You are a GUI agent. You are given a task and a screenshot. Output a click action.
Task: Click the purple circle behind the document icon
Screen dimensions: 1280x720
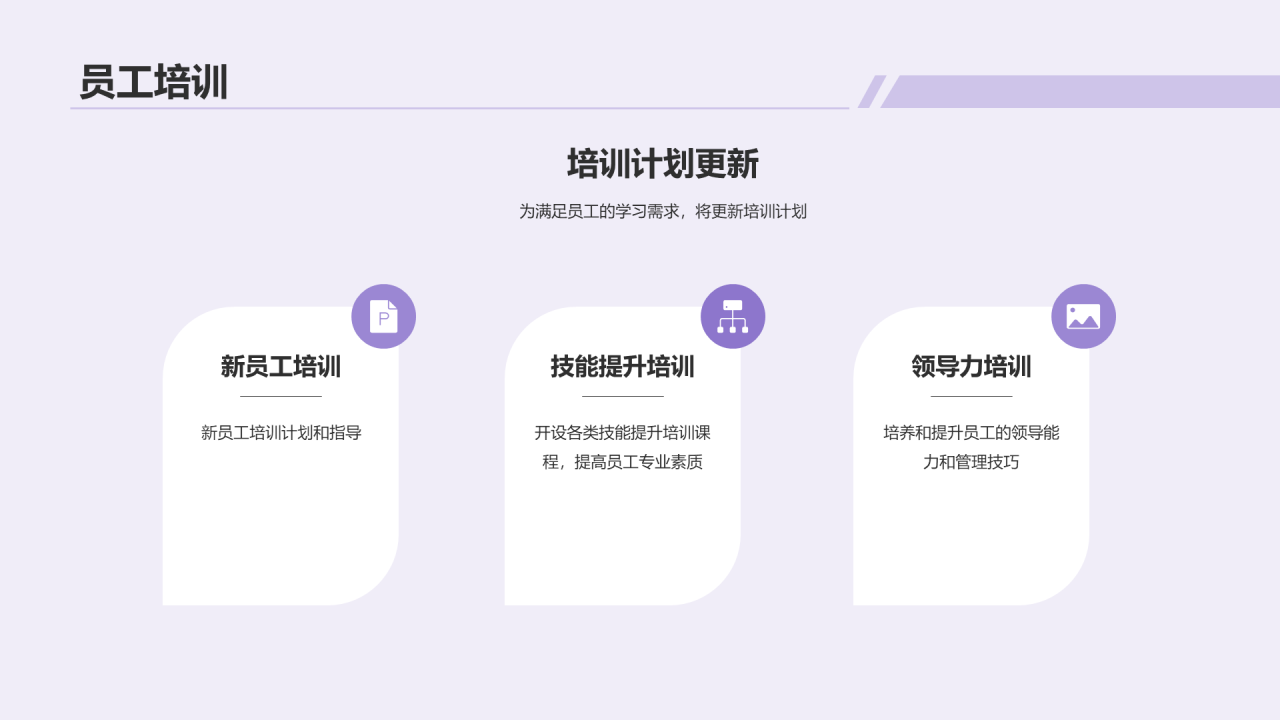pyautogui.click(x=383, y=315)
